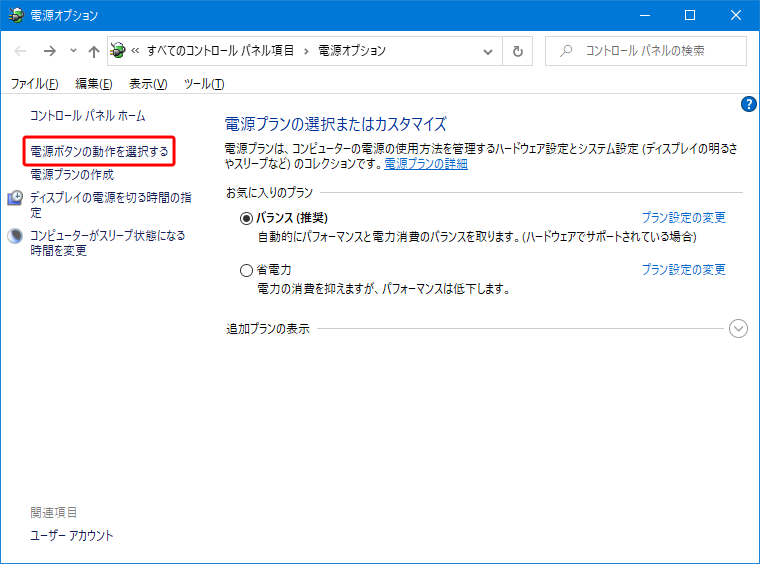Click the power options icon in address bar
The height and width of the screenshot is (564, 760).
point(119,51)
